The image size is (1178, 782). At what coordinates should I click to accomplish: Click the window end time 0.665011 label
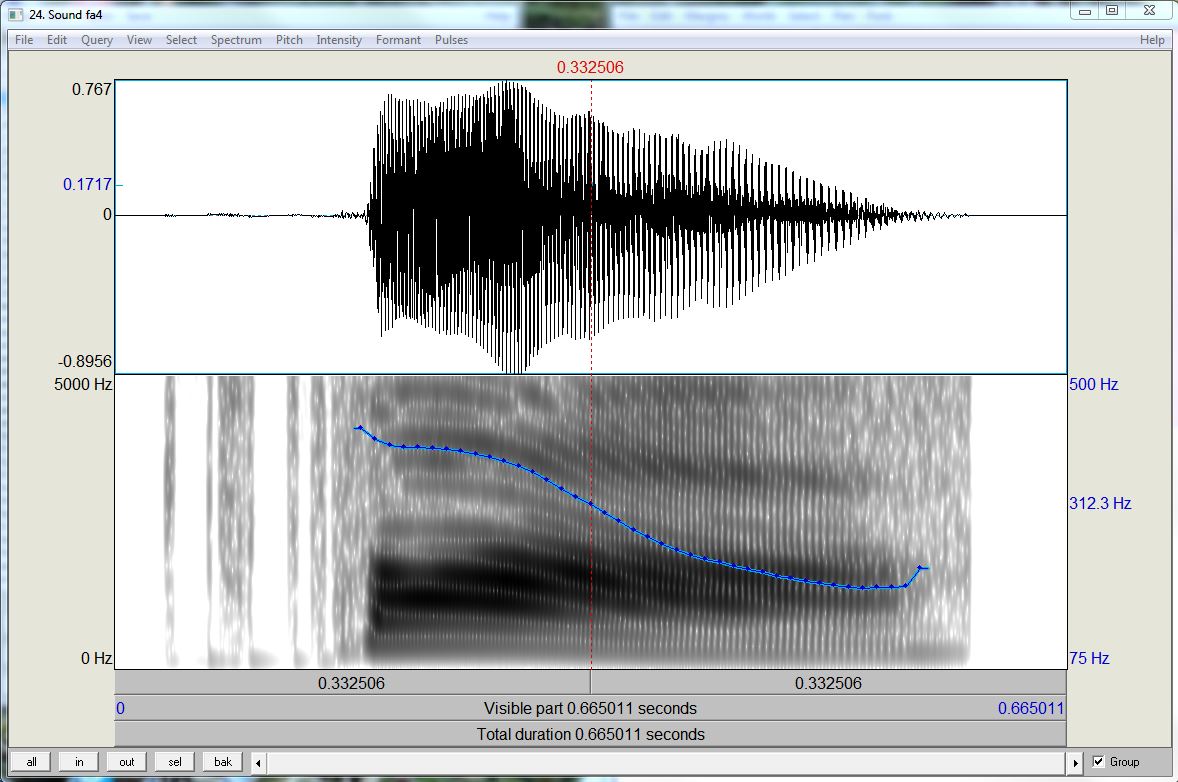1031,708
